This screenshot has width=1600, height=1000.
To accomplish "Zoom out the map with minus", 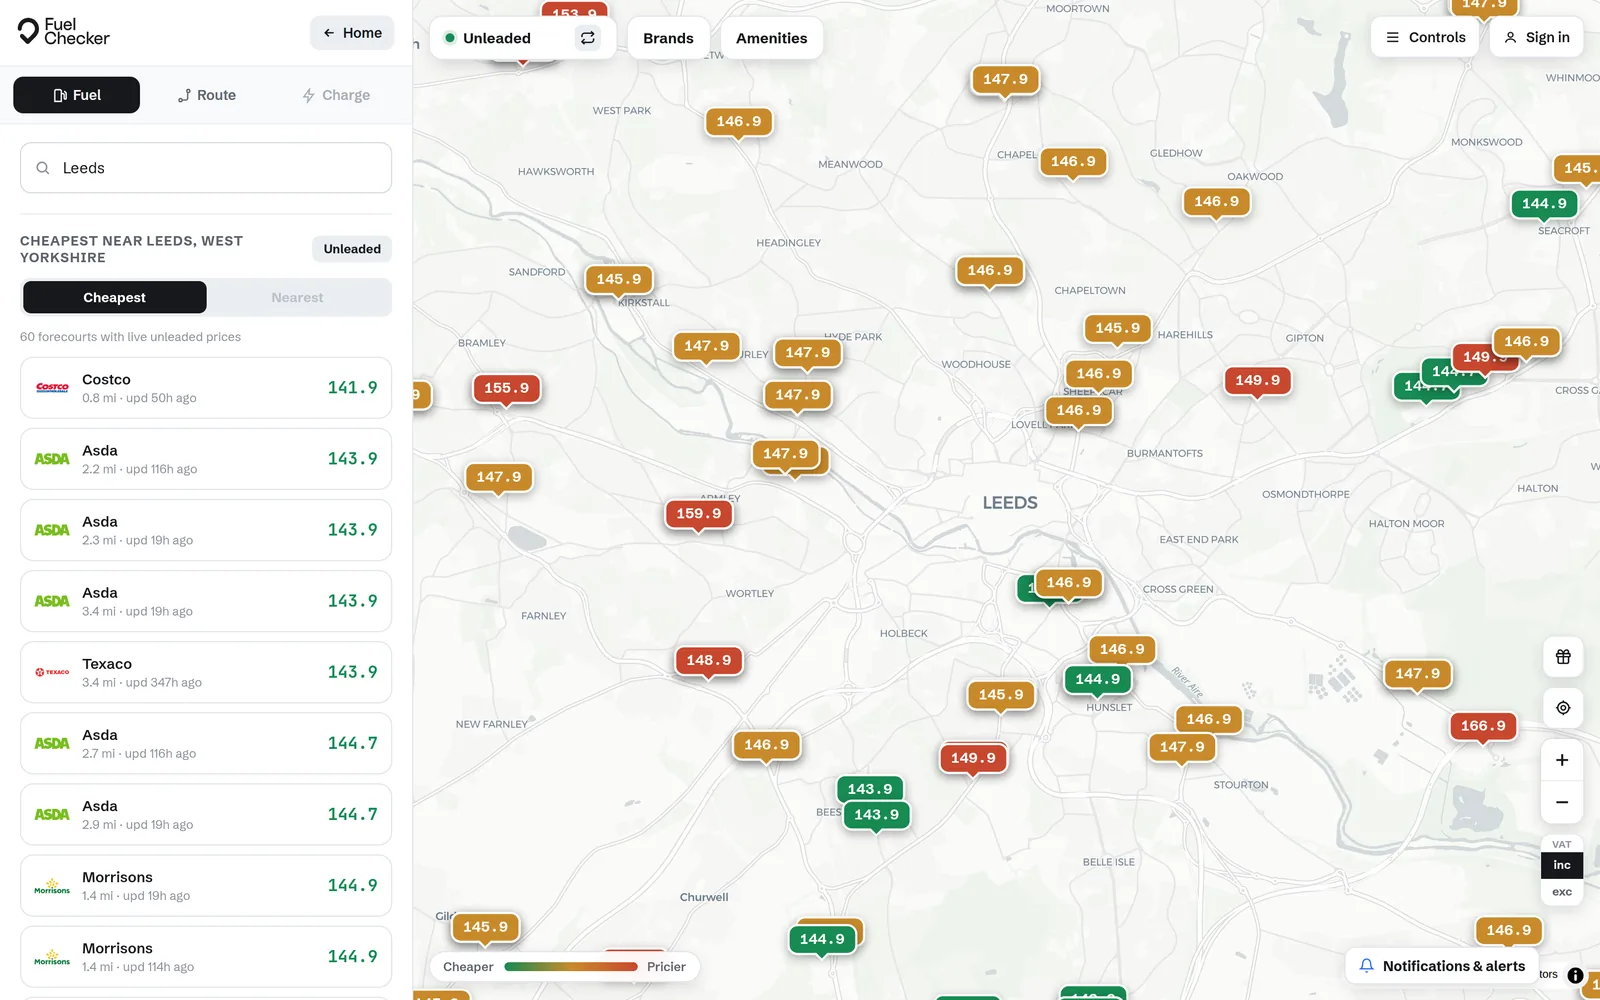I will click(x=1562, y=802).
